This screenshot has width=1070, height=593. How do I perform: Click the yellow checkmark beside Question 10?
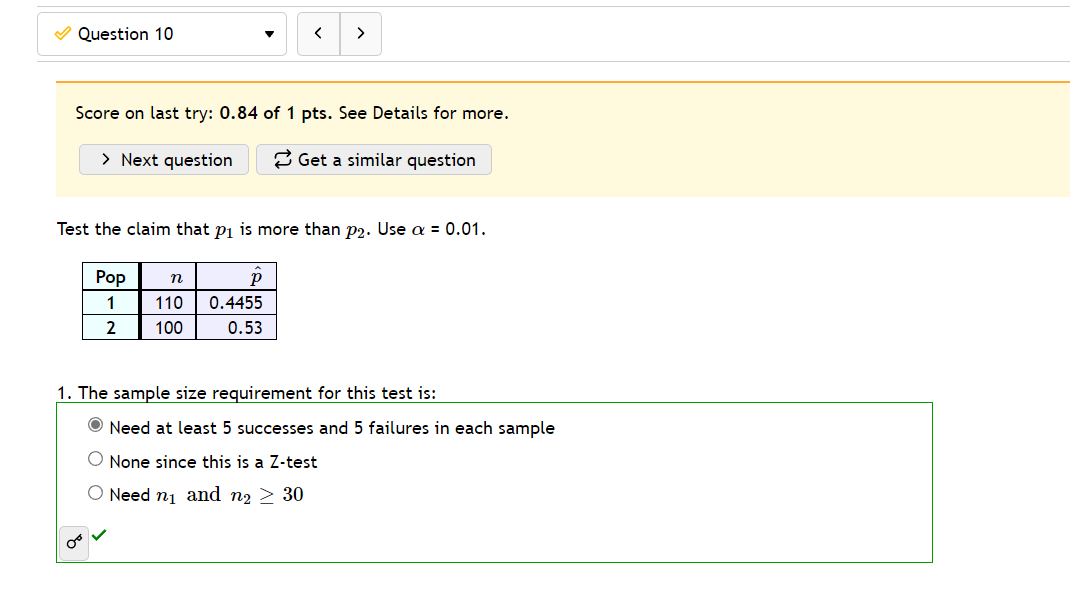point(63,33)
